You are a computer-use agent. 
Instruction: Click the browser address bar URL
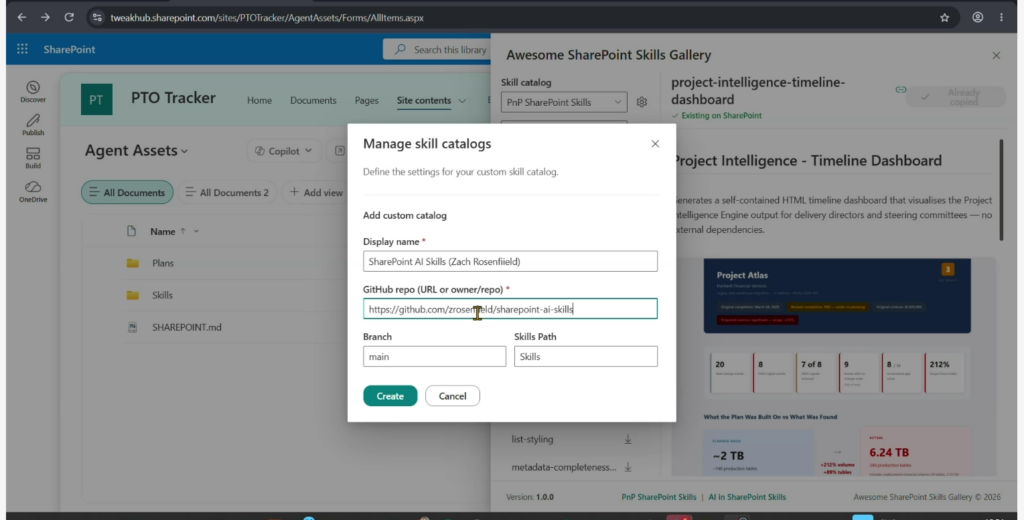(267, 18)
